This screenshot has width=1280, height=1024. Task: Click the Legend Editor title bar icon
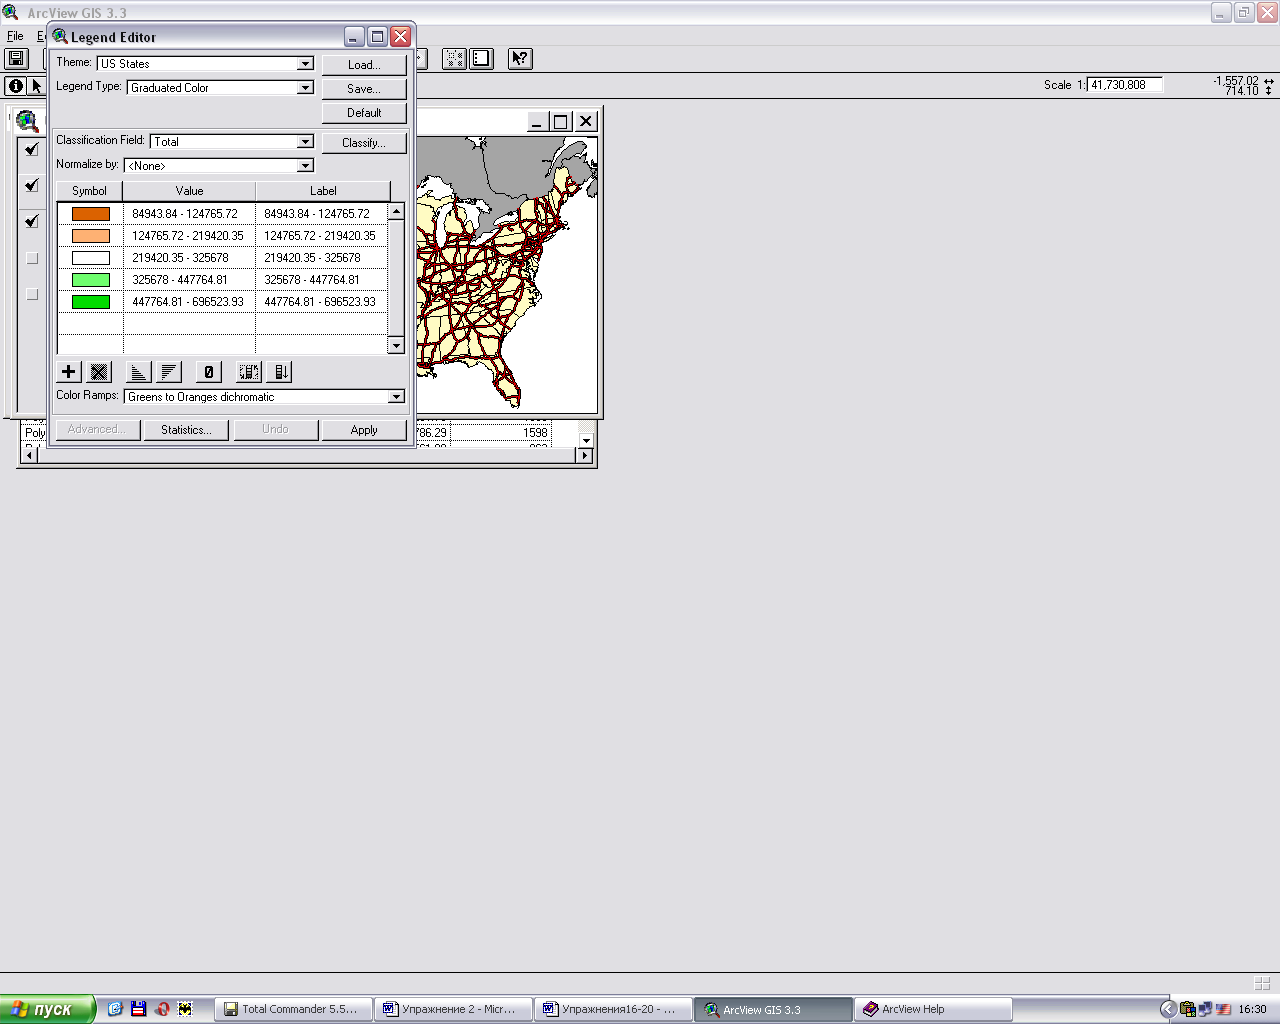[x=60, y=37]
